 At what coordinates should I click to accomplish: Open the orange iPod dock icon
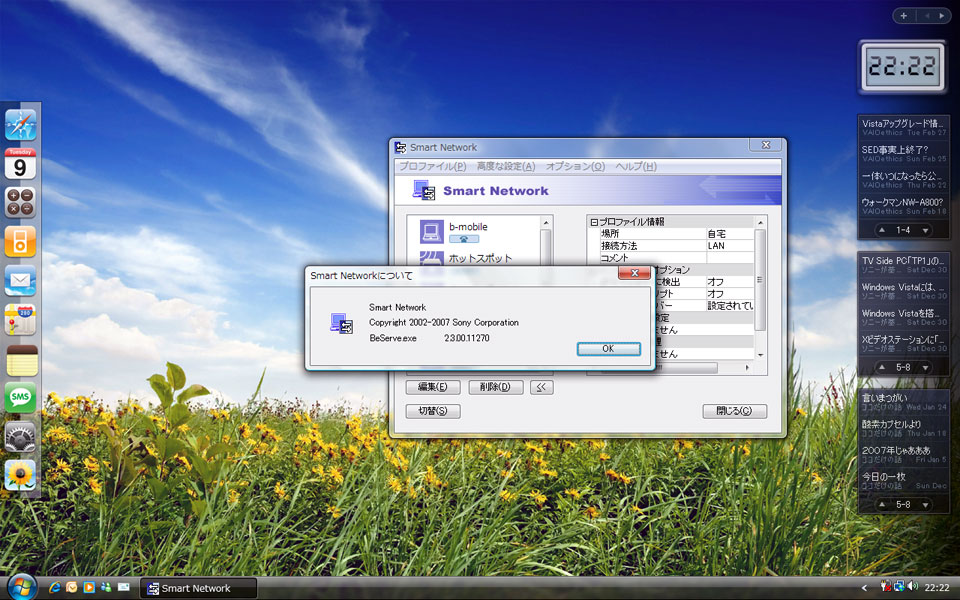pyautogui.click(x=20, y=241)
